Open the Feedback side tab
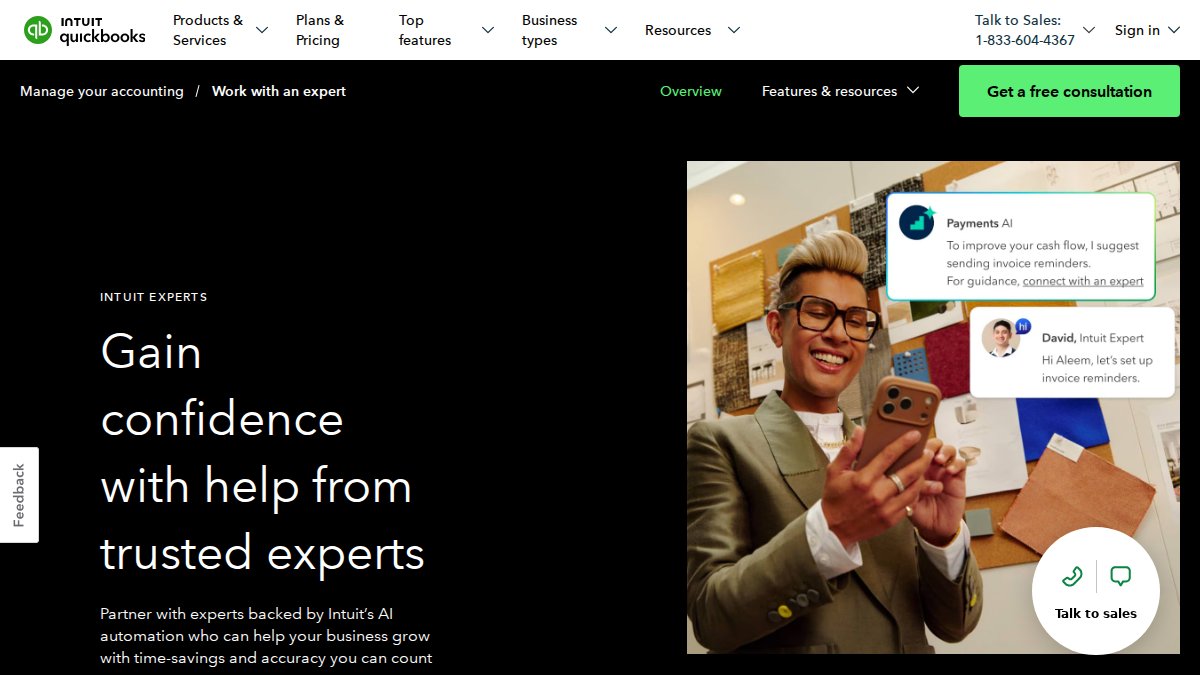Viewport: 1200px width, 675px height. pos(19,495)
